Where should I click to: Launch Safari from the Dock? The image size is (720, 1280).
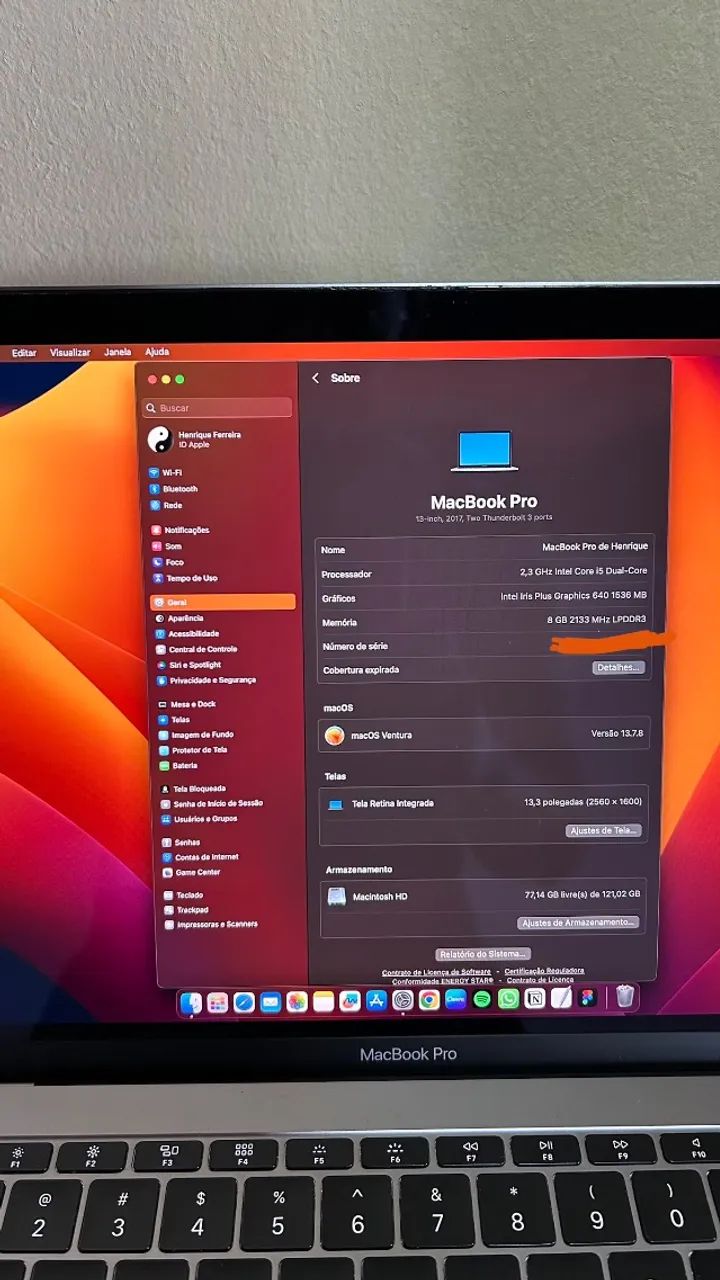(244, 1001)
